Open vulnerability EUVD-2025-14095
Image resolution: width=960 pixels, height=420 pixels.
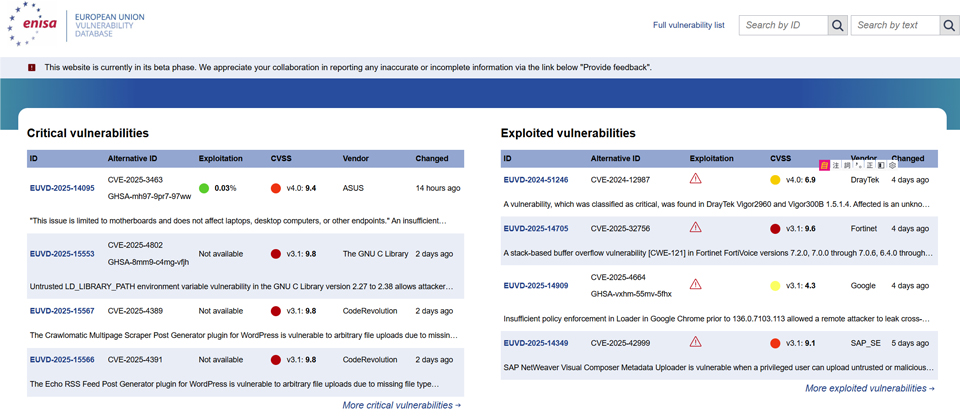62,189
